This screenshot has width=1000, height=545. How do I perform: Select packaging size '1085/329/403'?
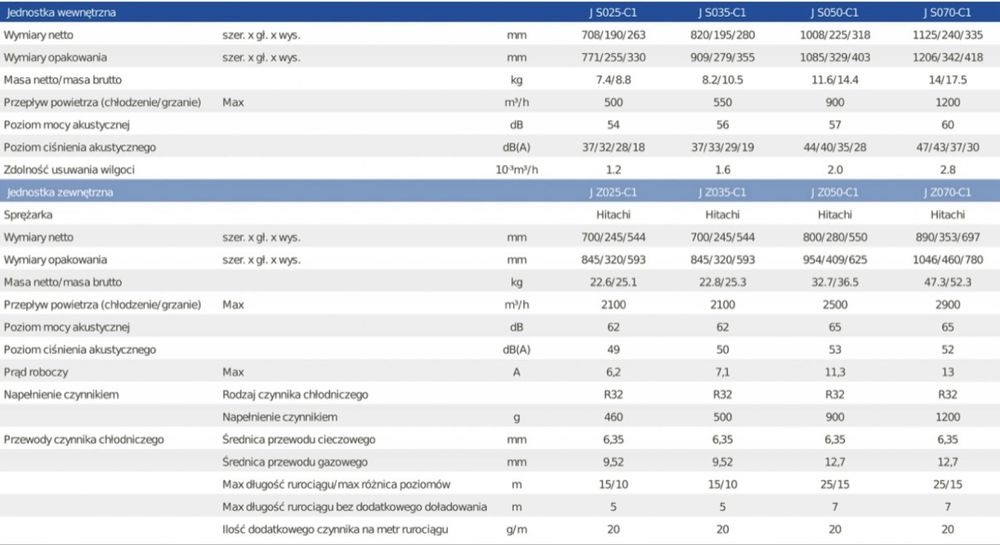pyautogui.click(x=834, y=57)
